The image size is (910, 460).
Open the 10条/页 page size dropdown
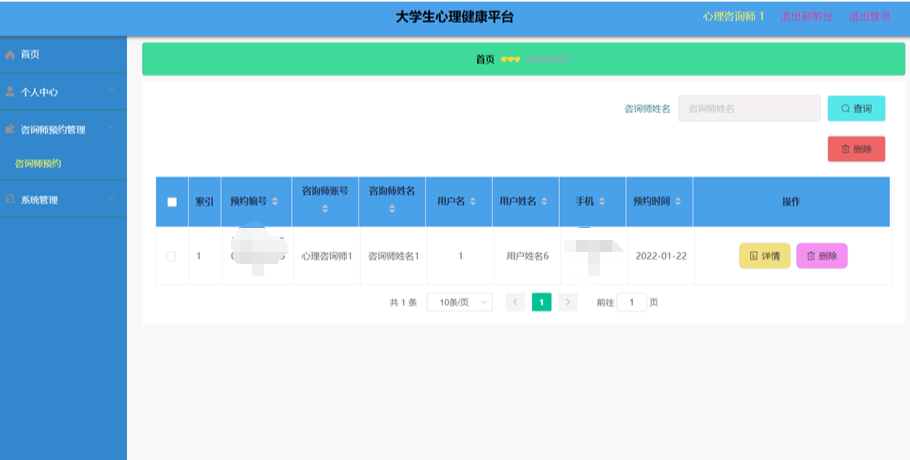[460, 302]
